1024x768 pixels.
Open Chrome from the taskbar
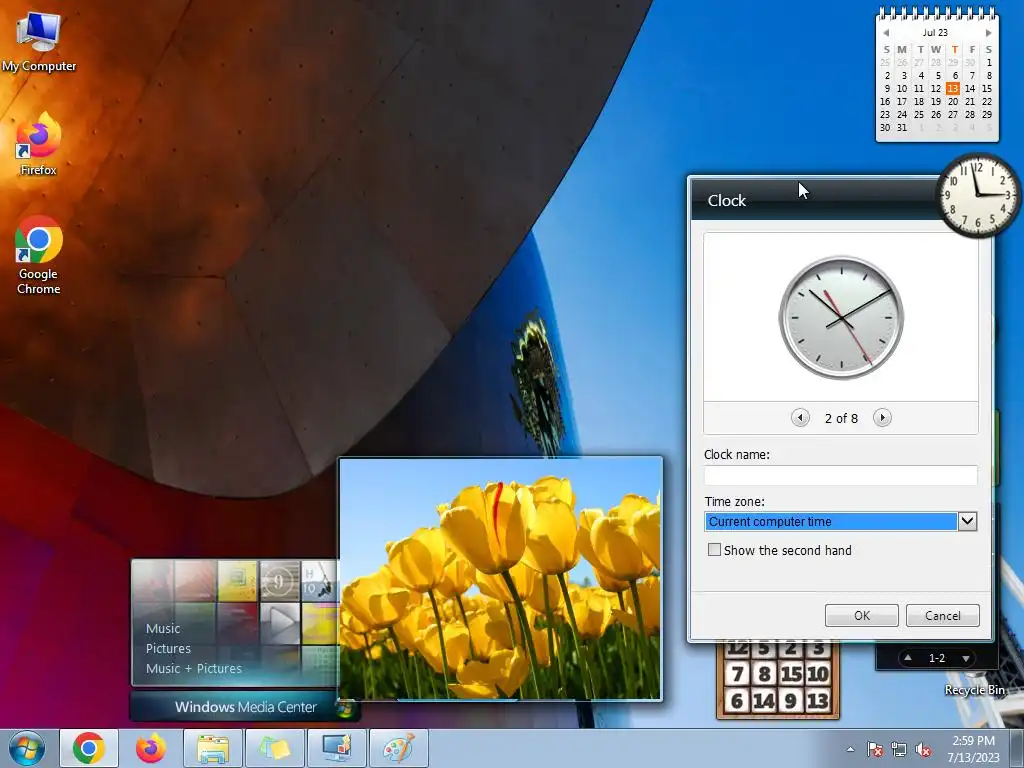(x=89, y=748)
